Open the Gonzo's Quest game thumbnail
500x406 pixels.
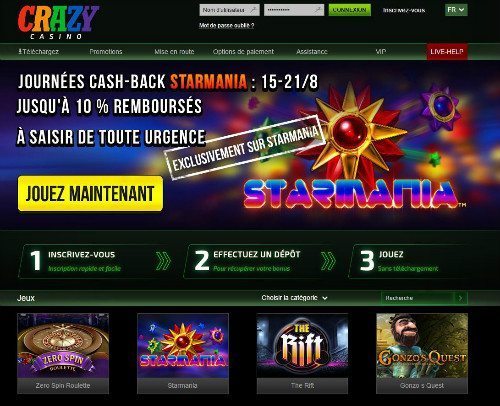tap(422, 353)
